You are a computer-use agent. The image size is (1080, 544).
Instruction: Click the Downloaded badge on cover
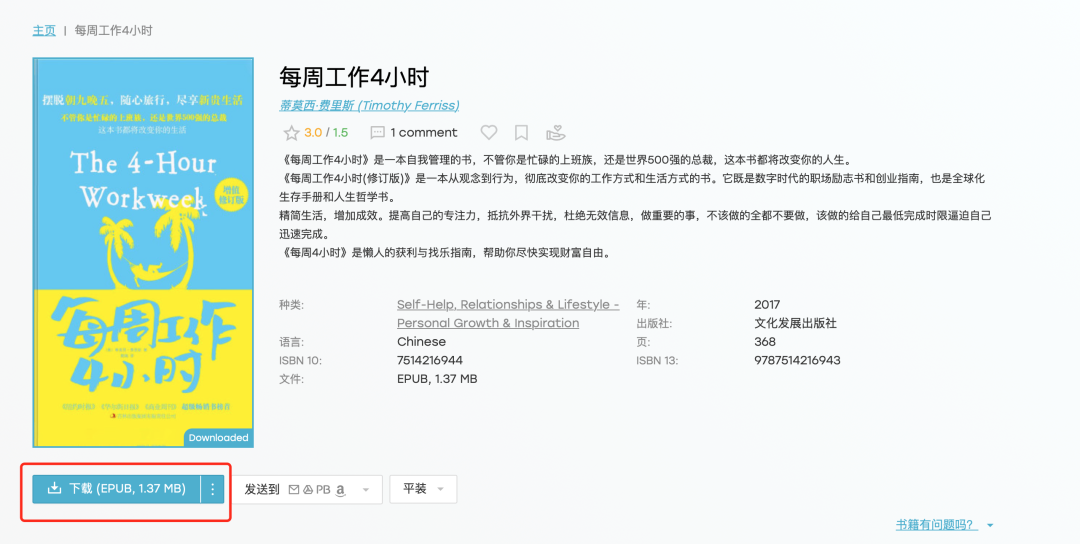218,438
